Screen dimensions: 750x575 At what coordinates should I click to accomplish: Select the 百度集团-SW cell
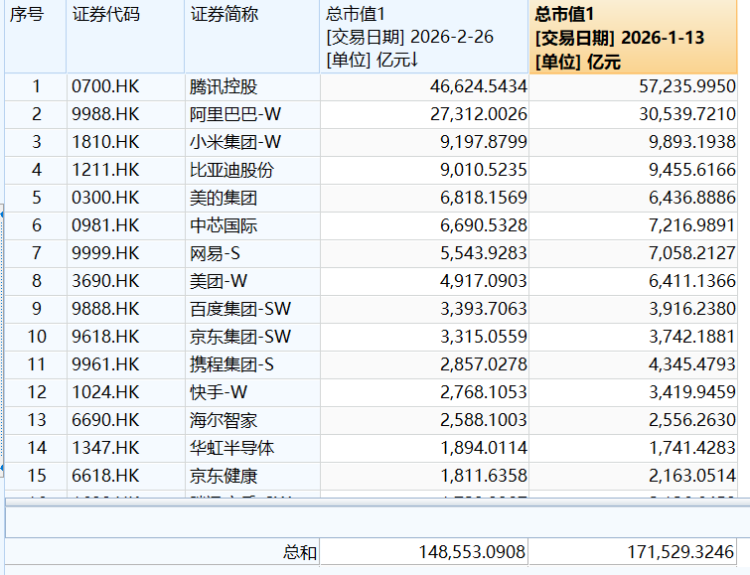coord(240,309)
